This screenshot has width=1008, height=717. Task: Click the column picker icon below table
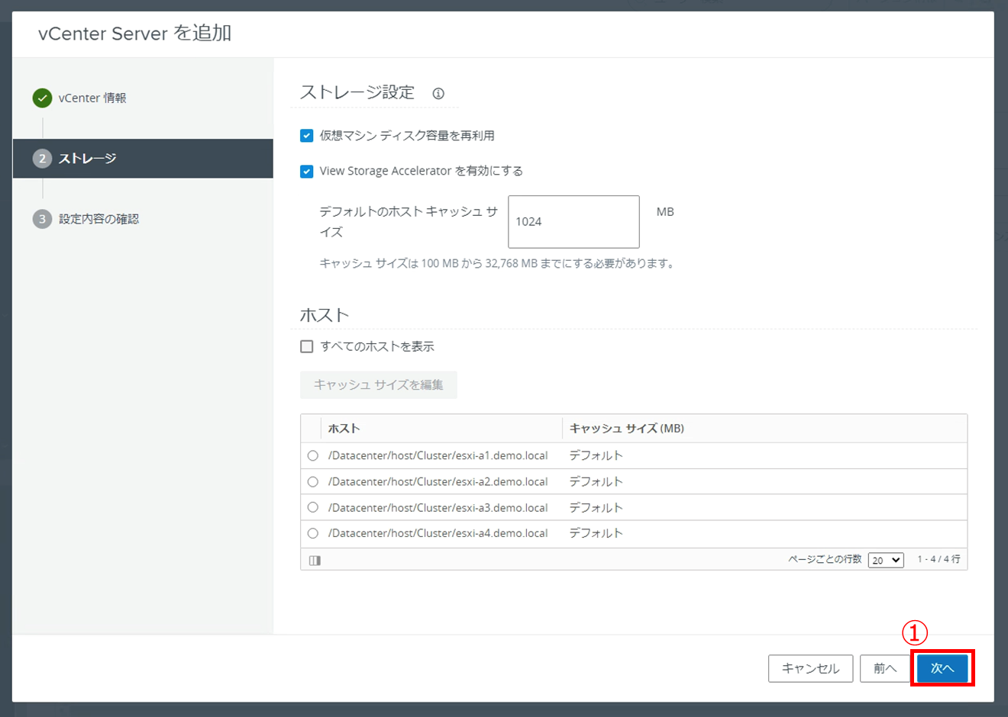point(315,560)
